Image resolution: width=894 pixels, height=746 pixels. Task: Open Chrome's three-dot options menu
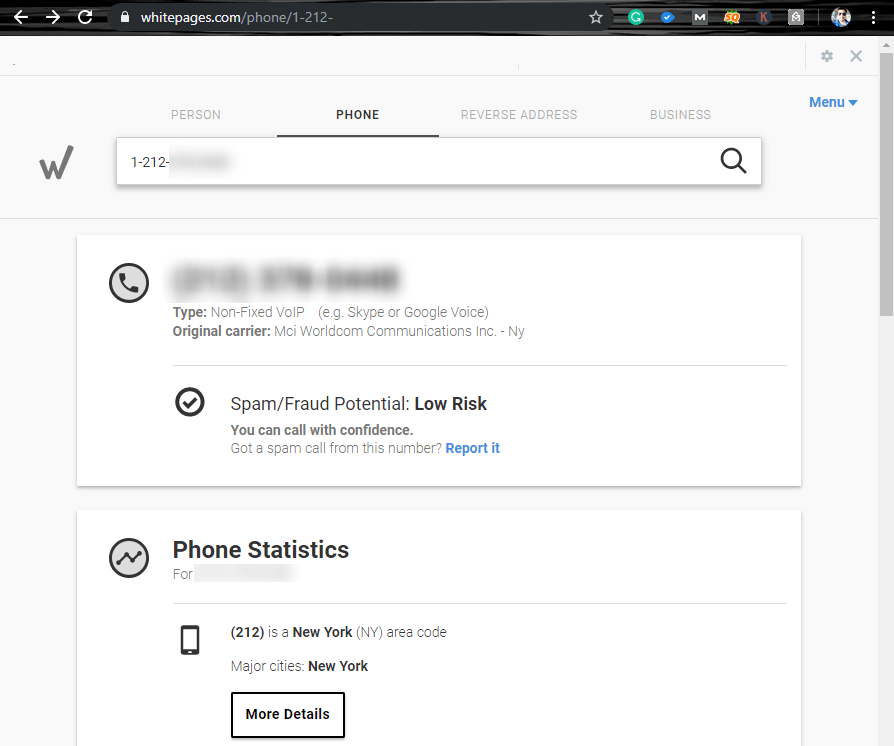[875, 17]
